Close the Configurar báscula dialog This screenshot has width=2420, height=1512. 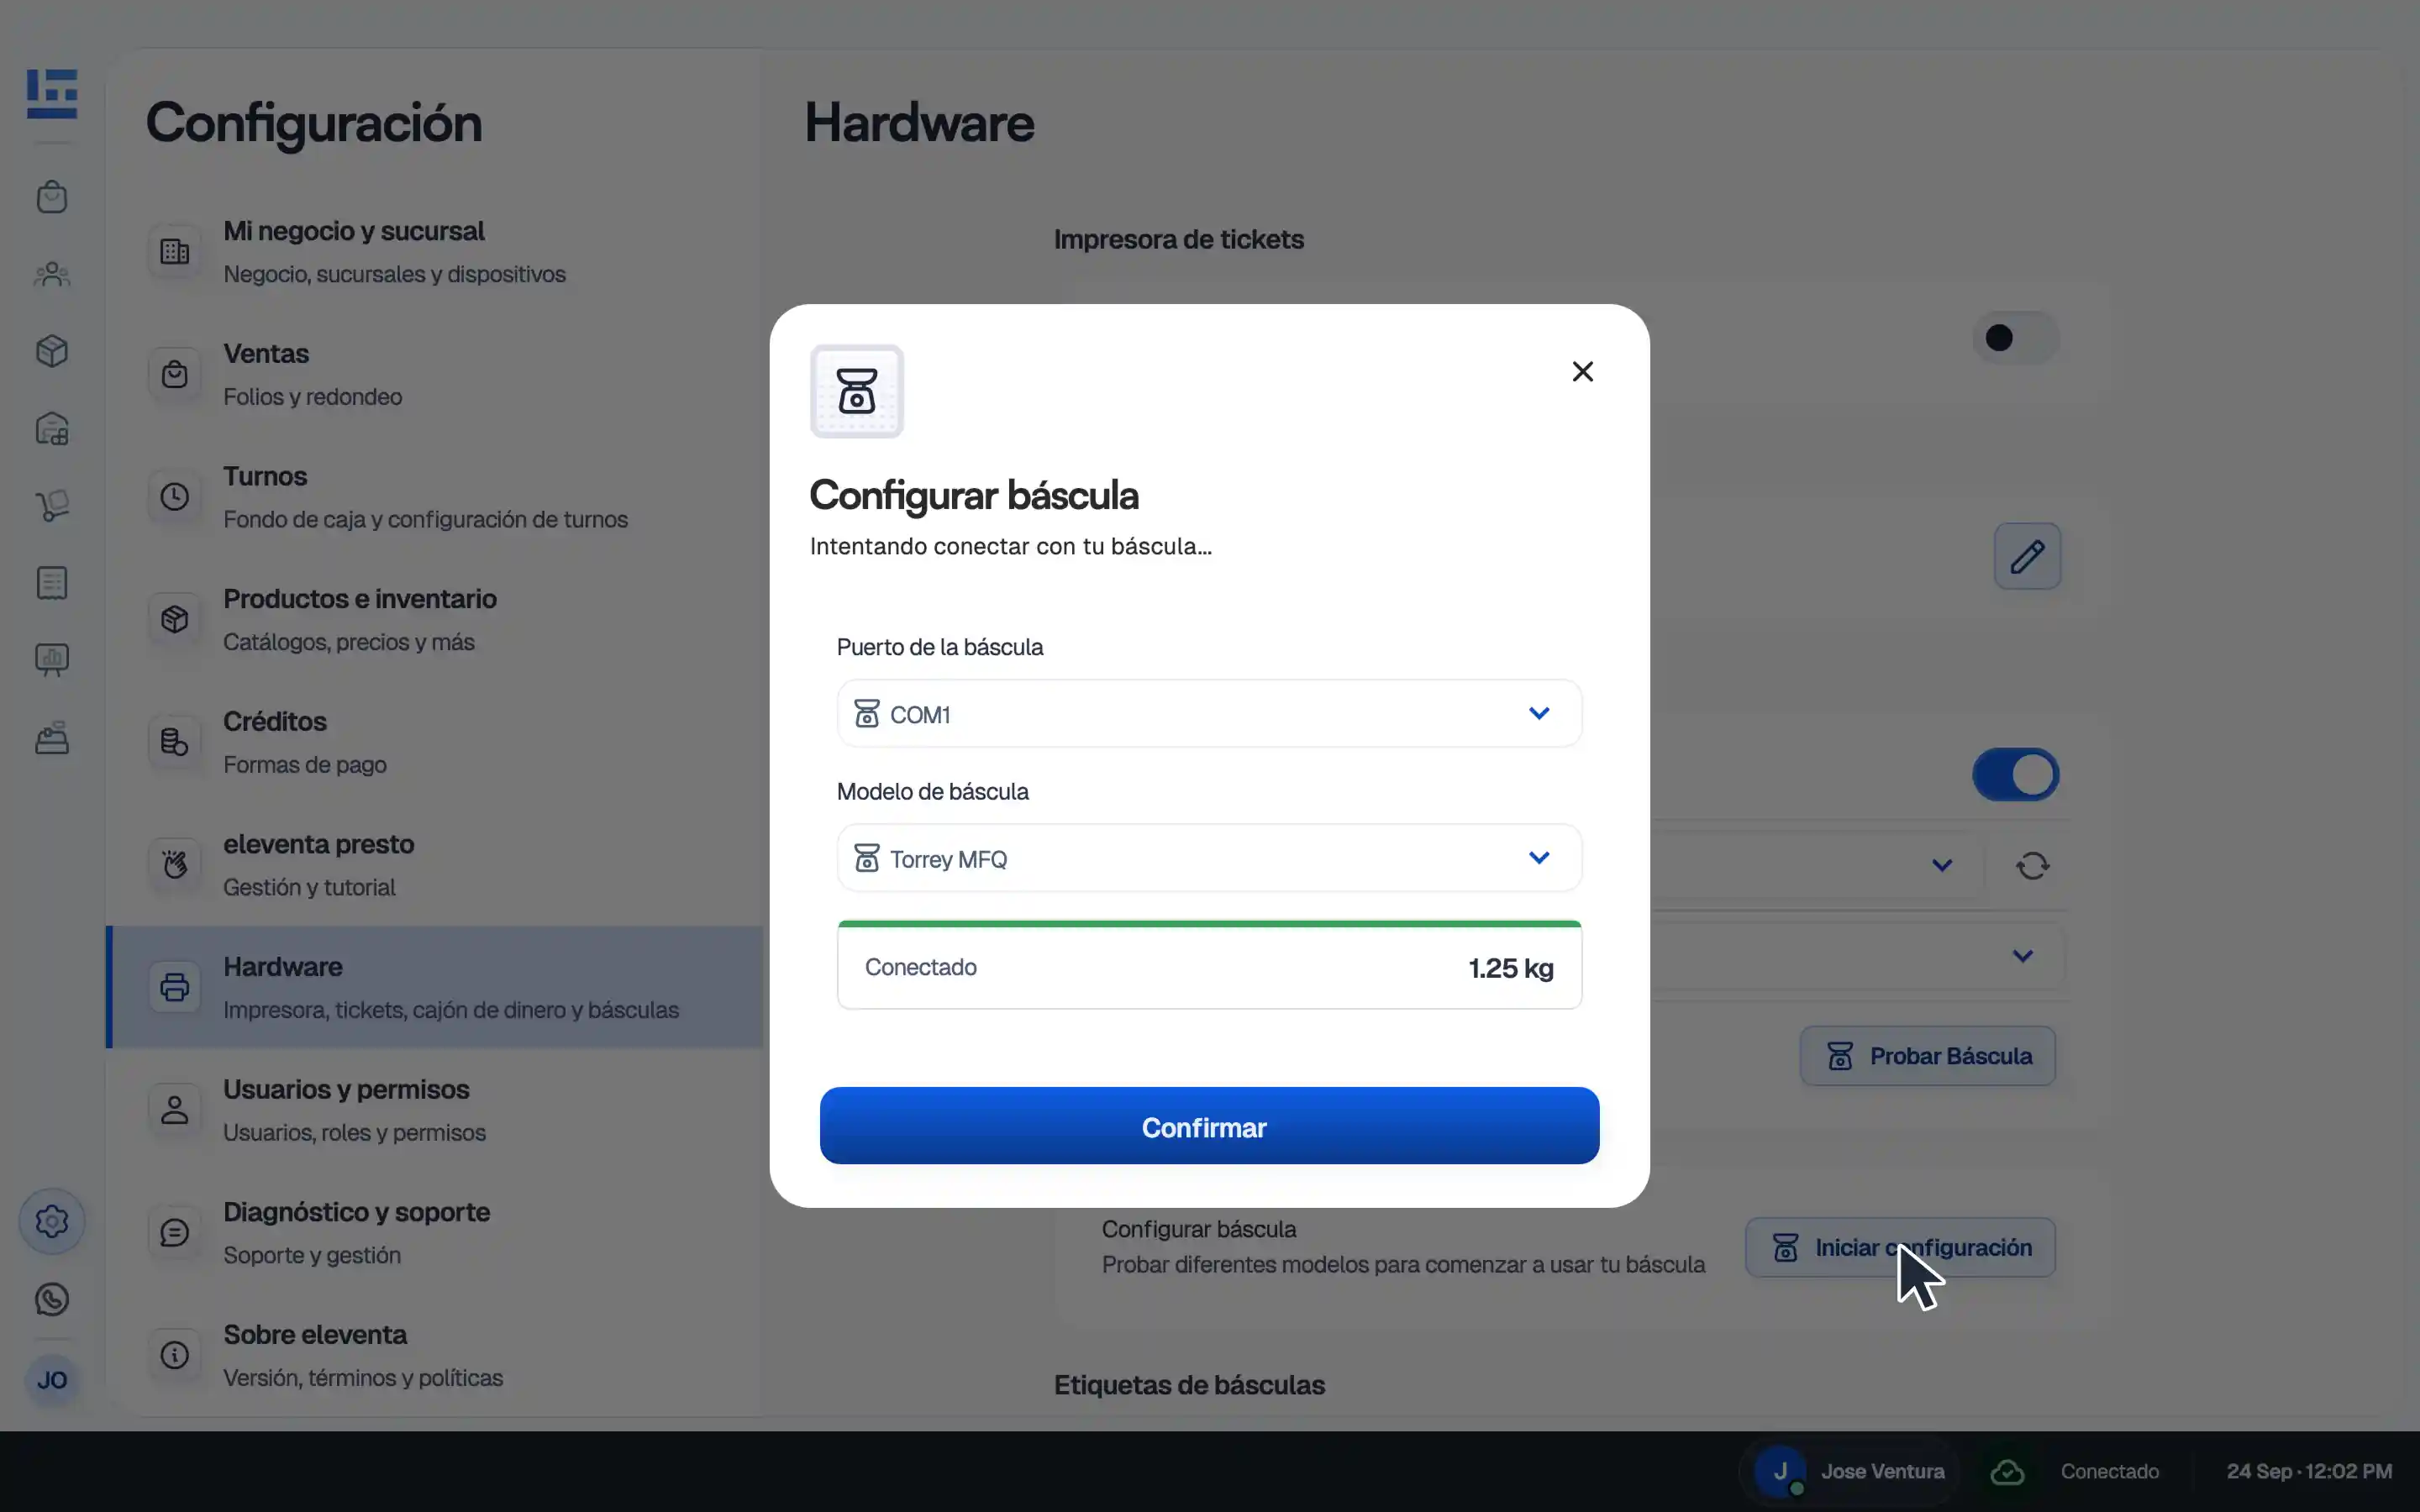(1582, 372)
